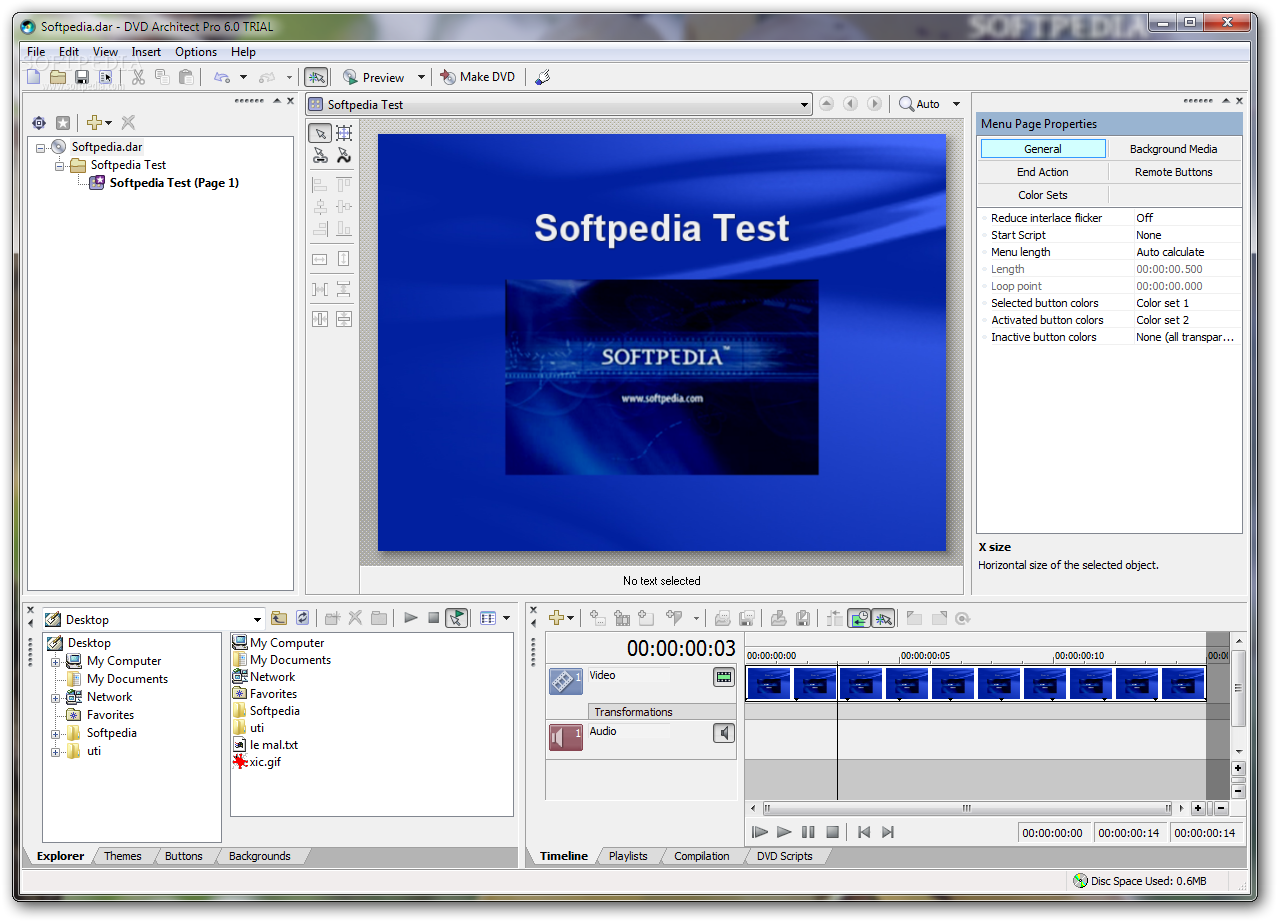The height and width of the screenshot is (922, 1278).
Task: Click the Background Media properties button
Action: pos(1174,149)
